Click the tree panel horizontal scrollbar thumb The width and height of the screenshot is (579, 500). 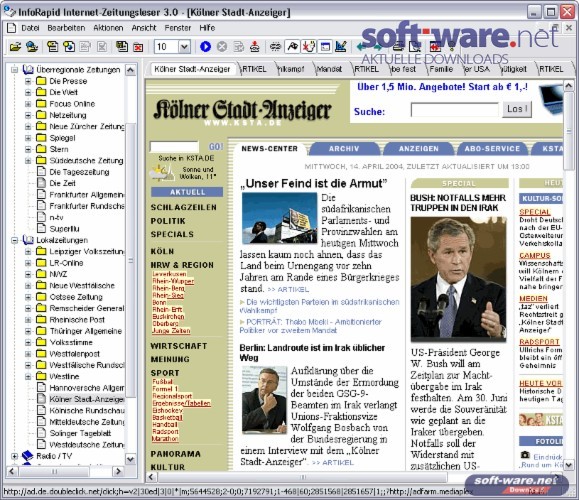click(55, 472)
